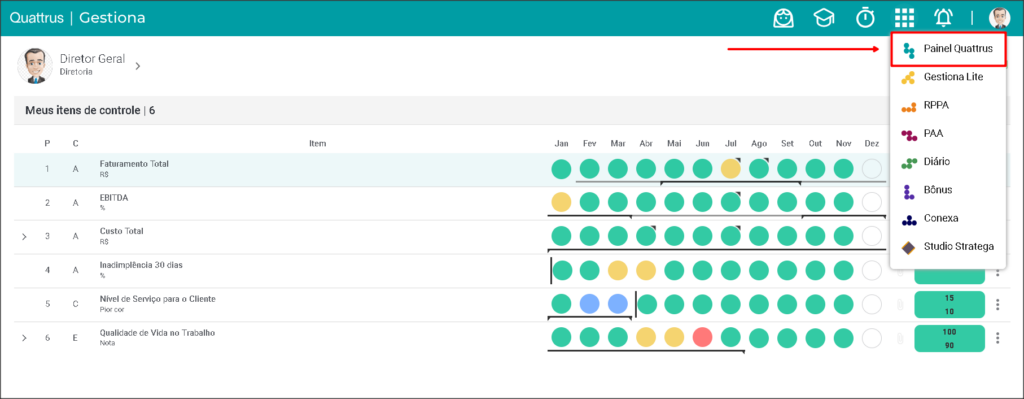Open more options for Qualidade de Vida row
Viewport: 1024px width, 399px height.
click(x=997, y=338)
